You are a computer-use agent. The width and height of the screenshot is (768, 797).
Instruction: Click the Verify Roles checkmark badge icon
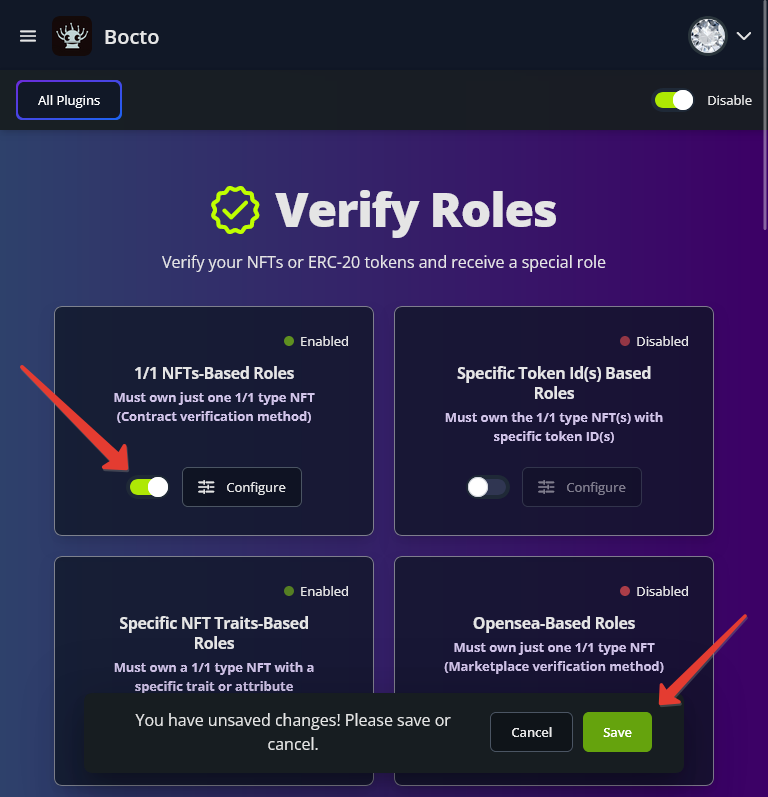(235, 209)
